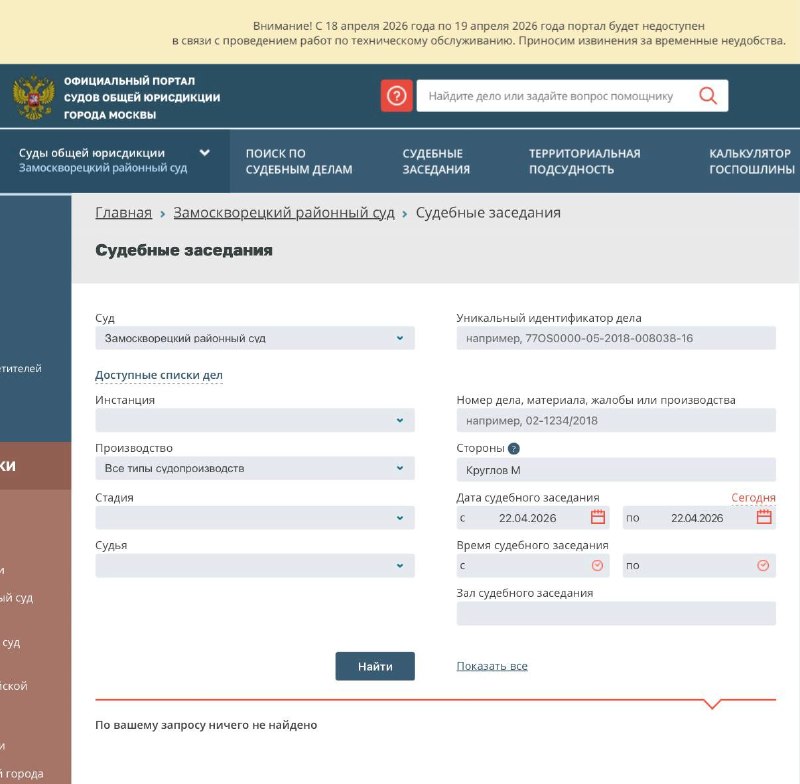This screenshot has height=784, width=800.
Task: Click the Сегодня link above date fields
Action: [x=753, y=497]
